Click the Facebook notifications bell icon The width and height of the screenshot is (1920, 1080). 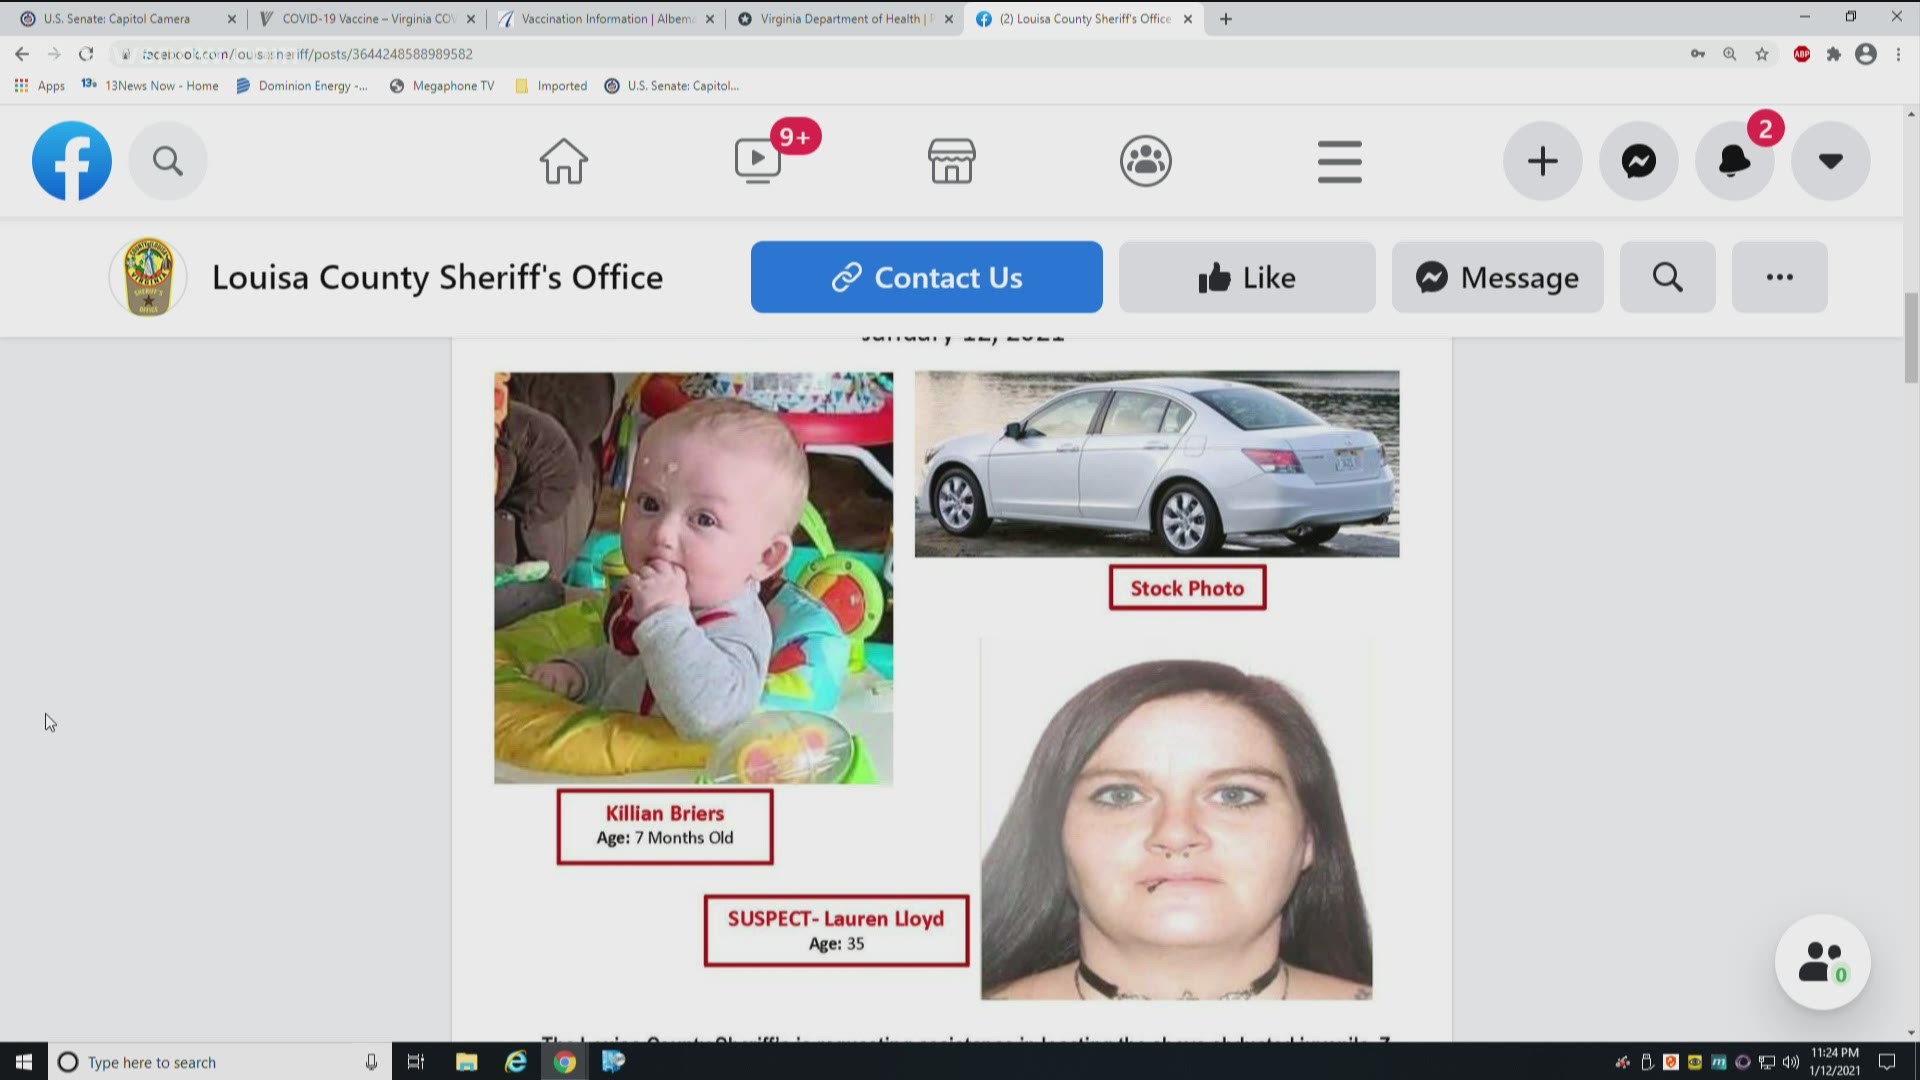pos(1734,160)
